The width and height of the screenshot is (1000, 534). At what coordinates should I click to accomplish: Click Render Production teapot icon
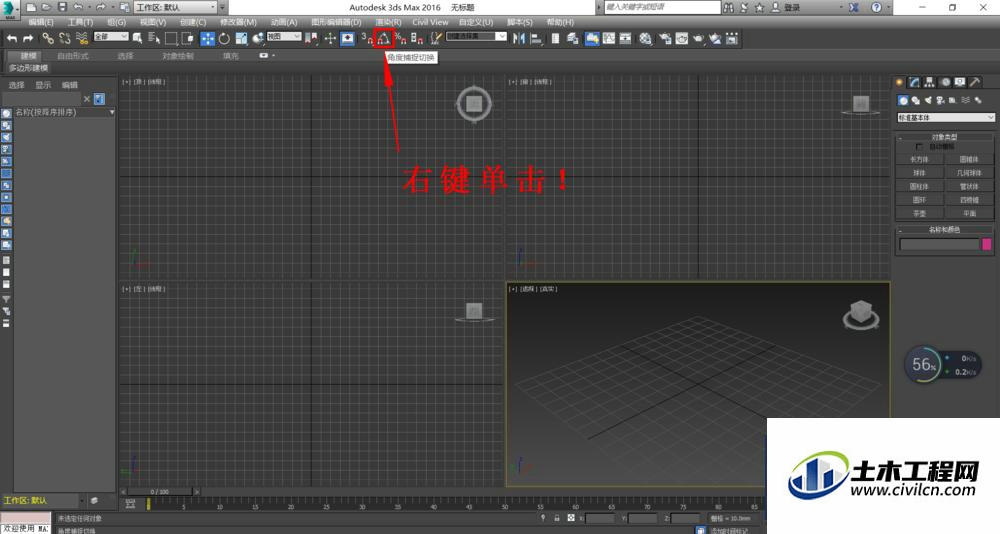click(699, 38)
